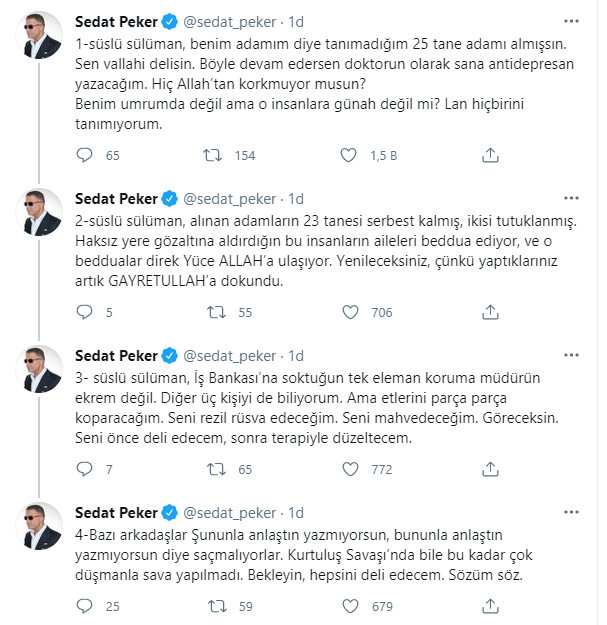Share the fourth tweet about Kurtuluş Savaşı
Viewport: 607px width, 625px height.
[x=490, y=605]
